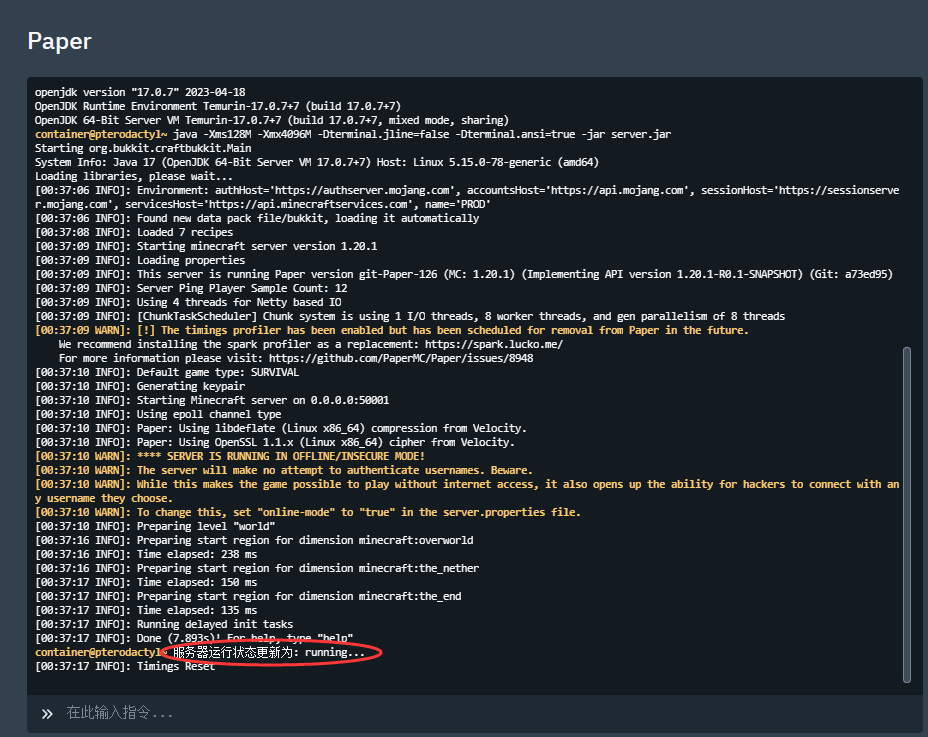Click the OpenJDK Runtime Environment Temurin line
The image size is (928, 737).
218,106
